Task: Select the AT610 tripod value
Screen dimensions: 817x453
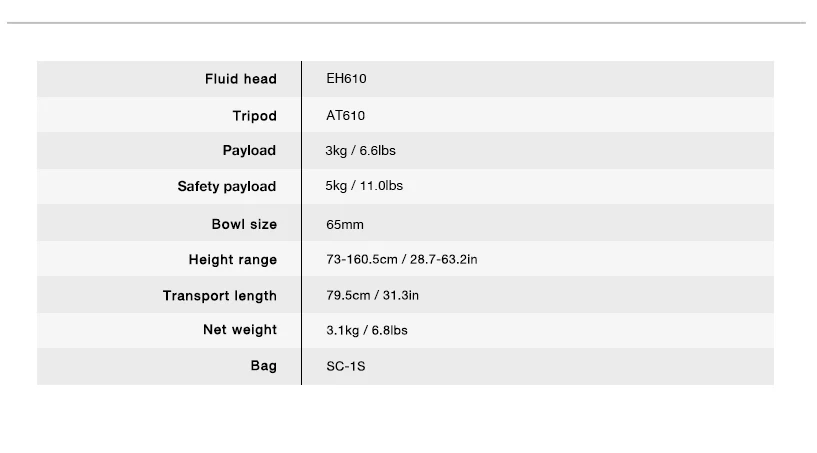Action: click(x=345, y=115)
